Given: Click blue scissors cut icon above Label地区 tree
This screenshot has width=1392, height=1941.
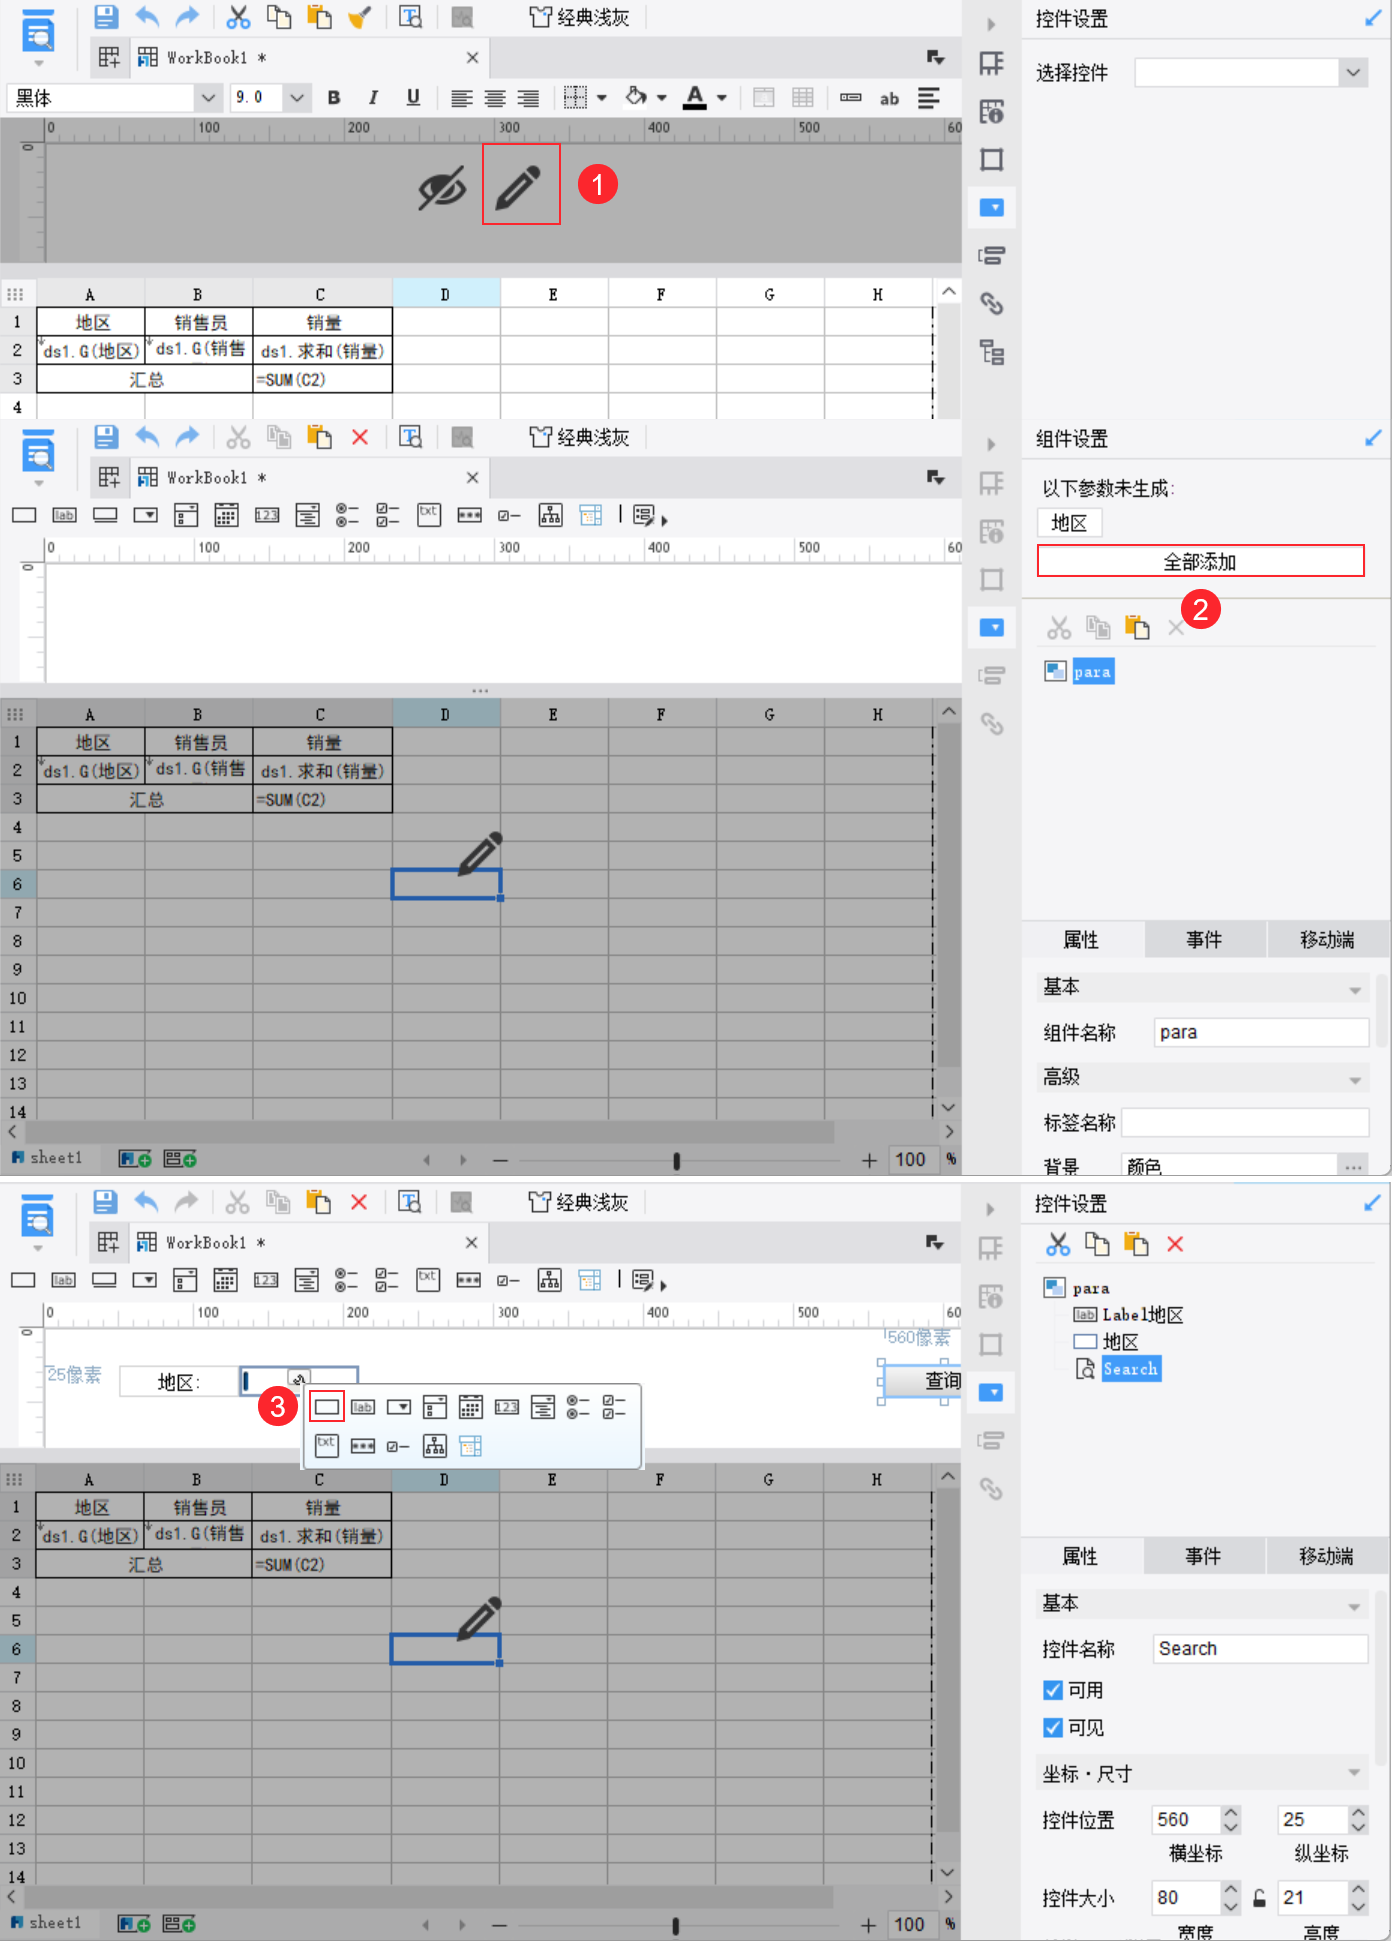Looking at the screenshot, I should (1058, 1244).
